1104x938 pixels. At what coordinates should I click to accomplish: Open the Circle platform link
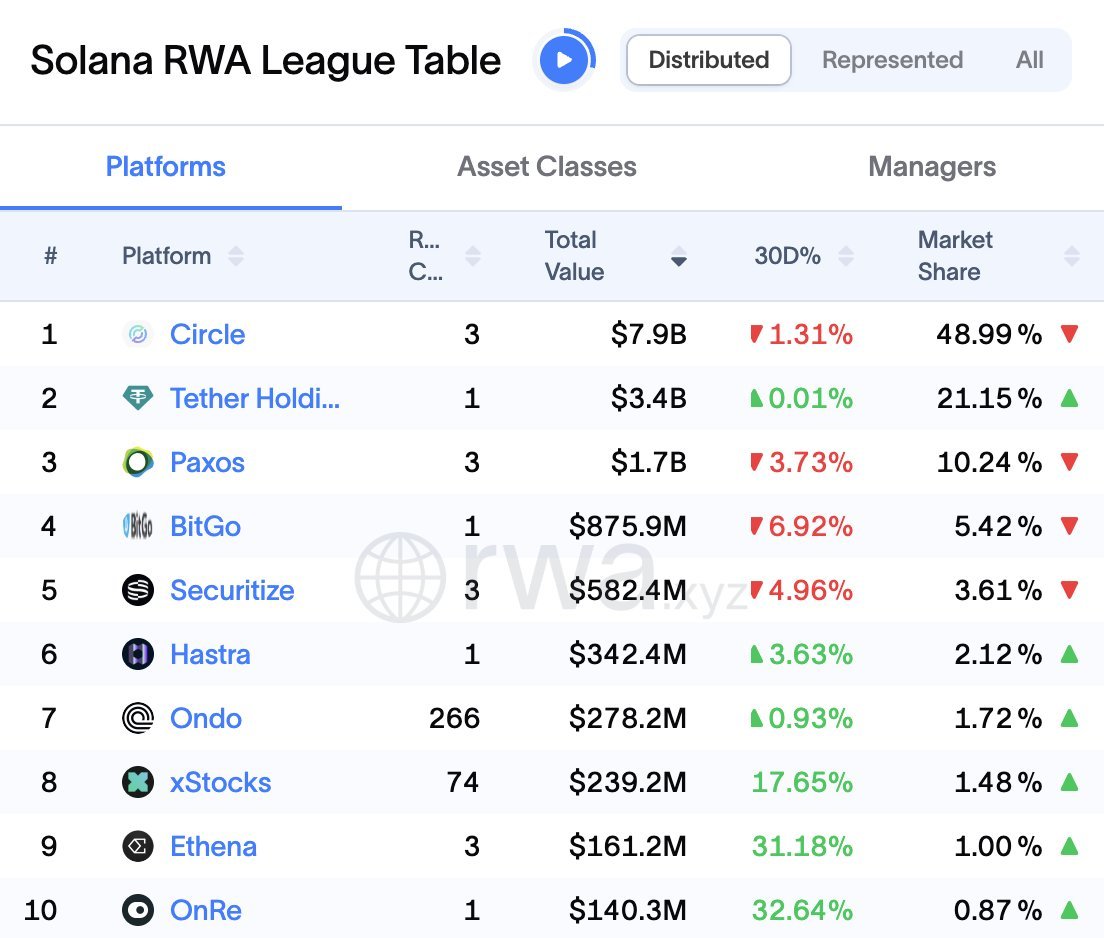[207, 334]
